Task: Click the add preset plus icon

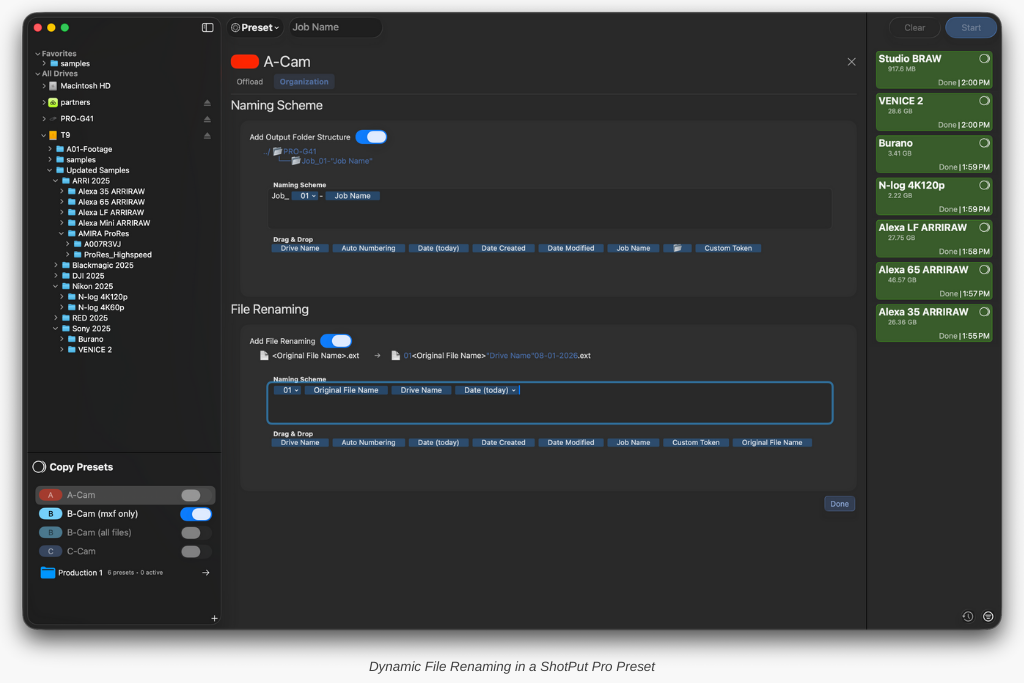Action: tap(214, 618)
